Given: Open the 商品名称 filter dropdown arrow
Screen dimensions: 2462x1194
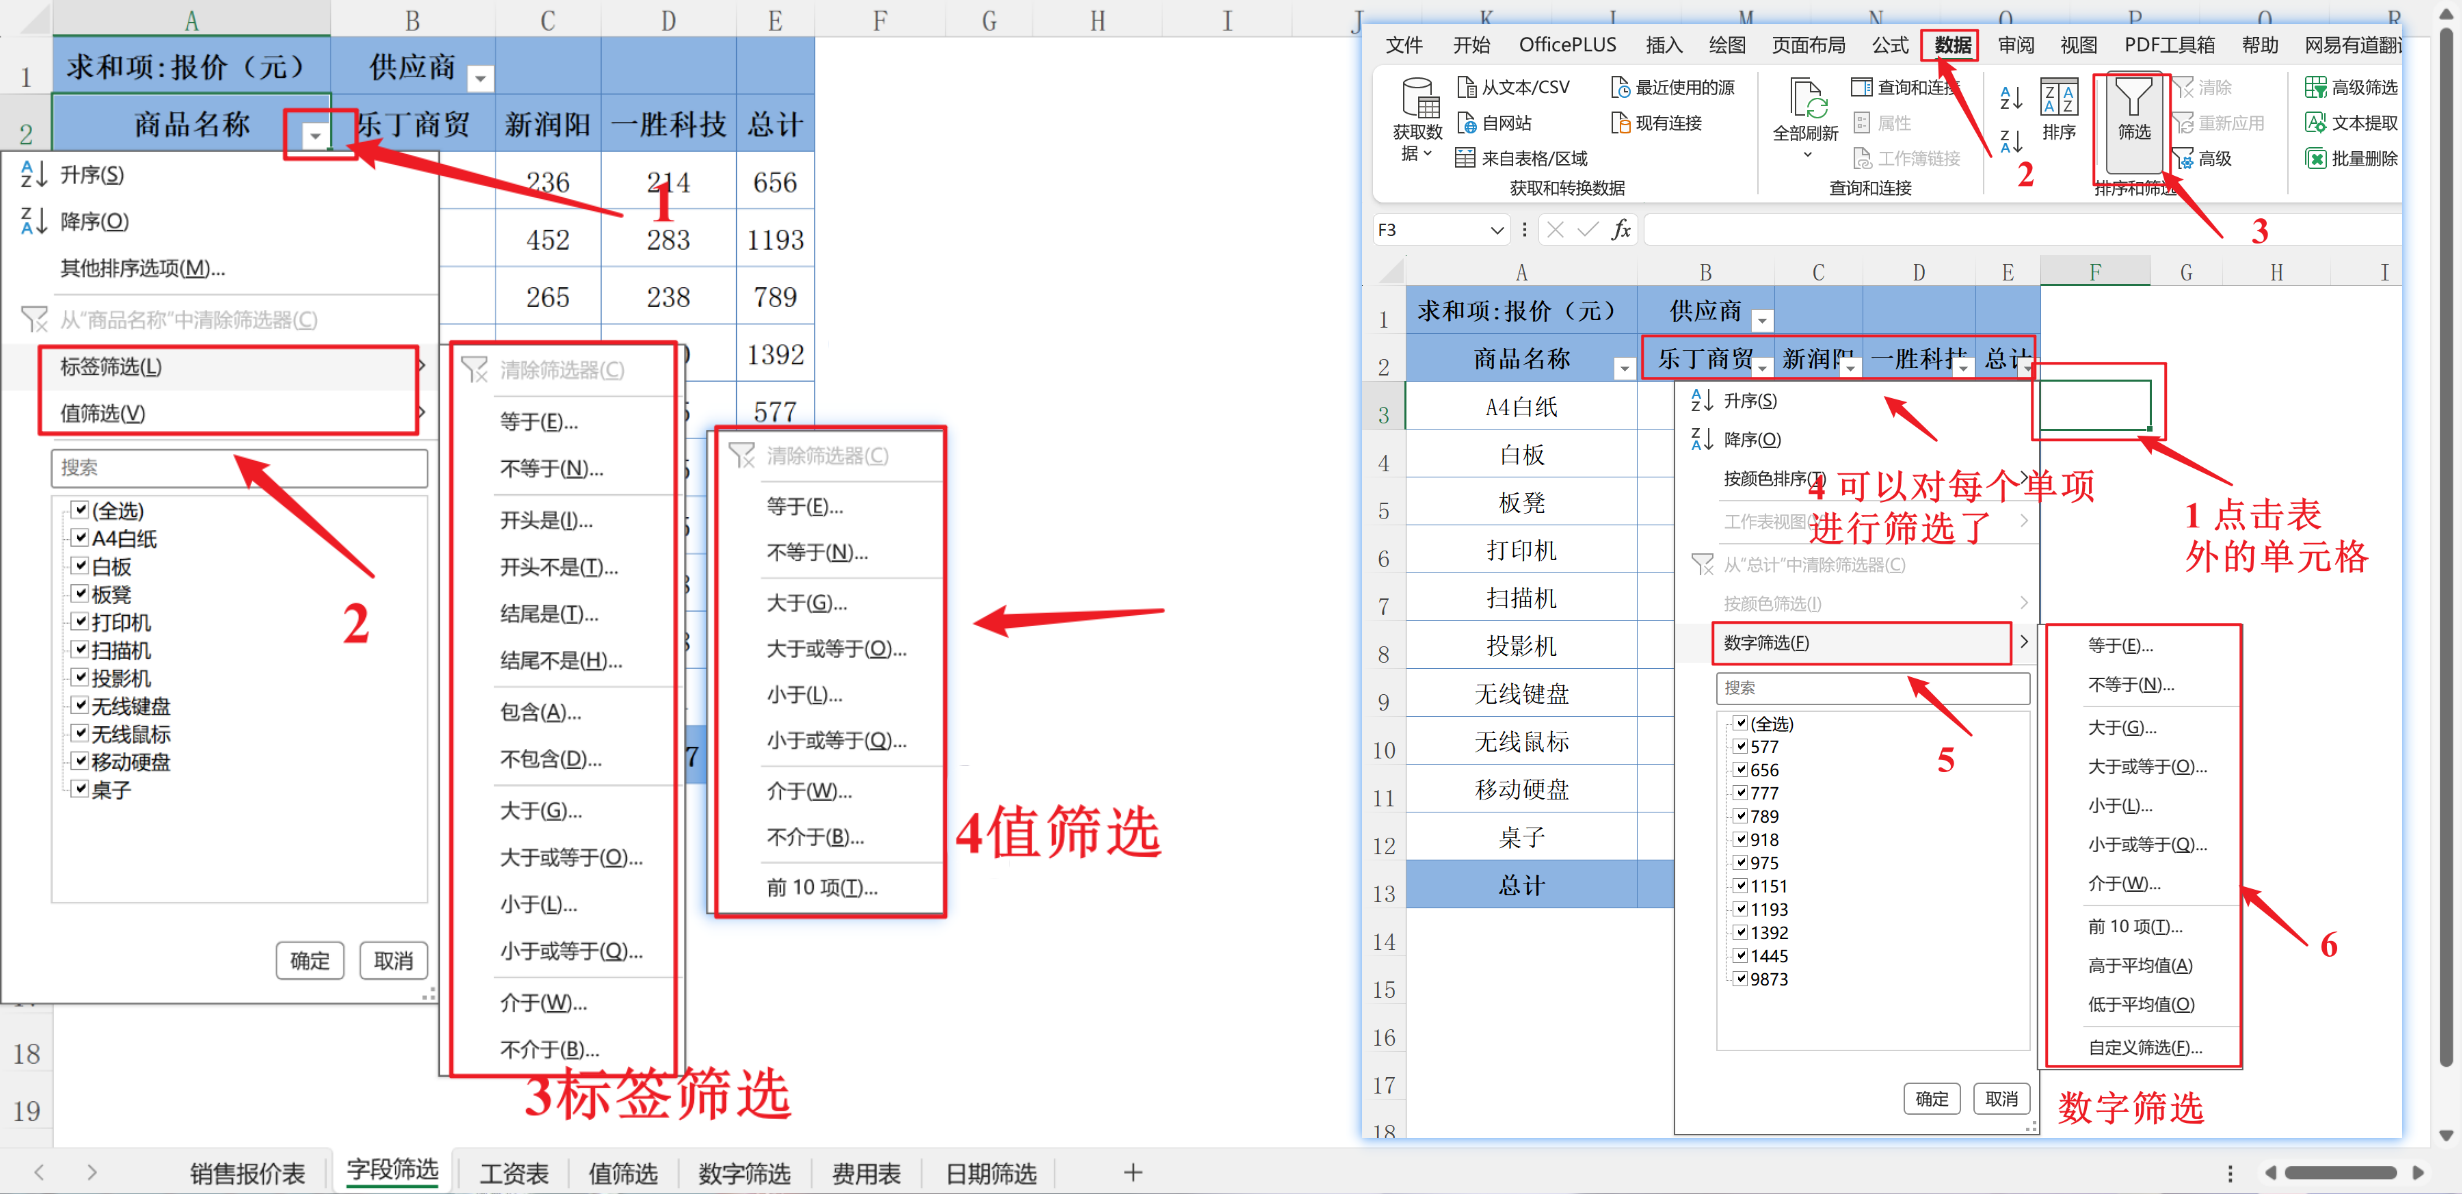Looking at the screenshot, I should 315,135.
